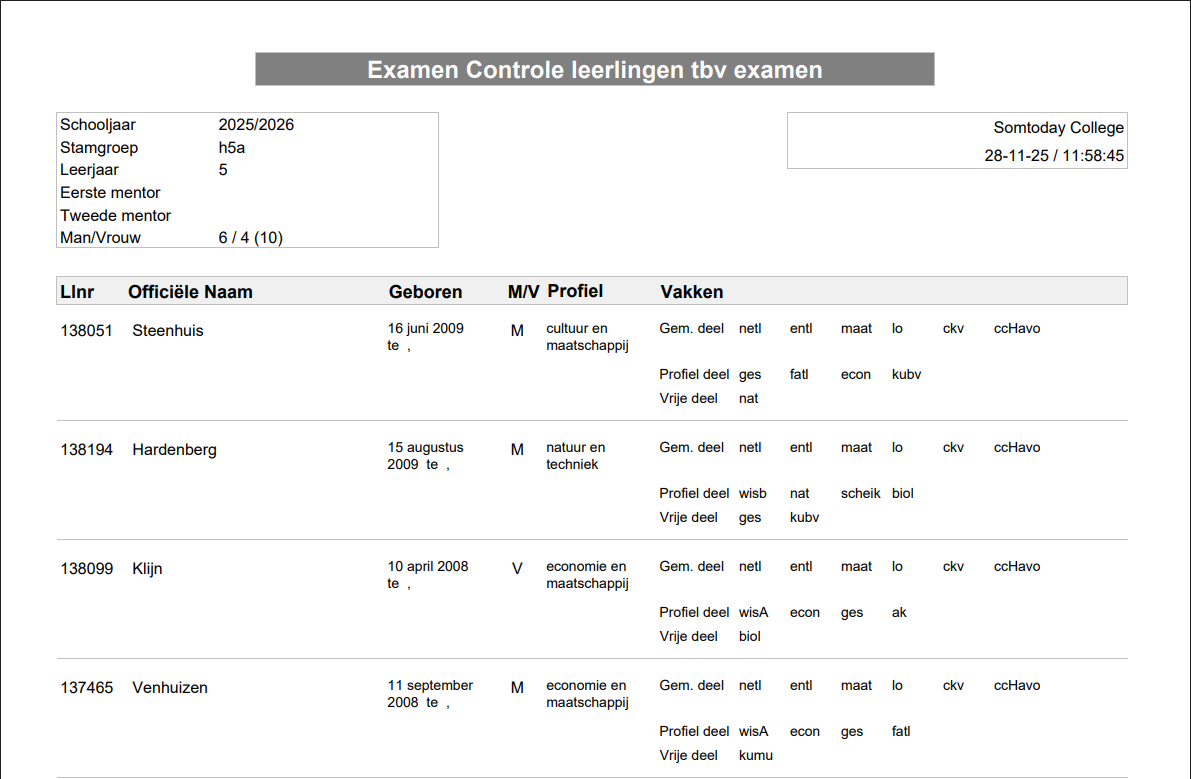The image size is (1191, 779).
Task: Click the 'Eerste mentor' label
Action: pos(110,193)
